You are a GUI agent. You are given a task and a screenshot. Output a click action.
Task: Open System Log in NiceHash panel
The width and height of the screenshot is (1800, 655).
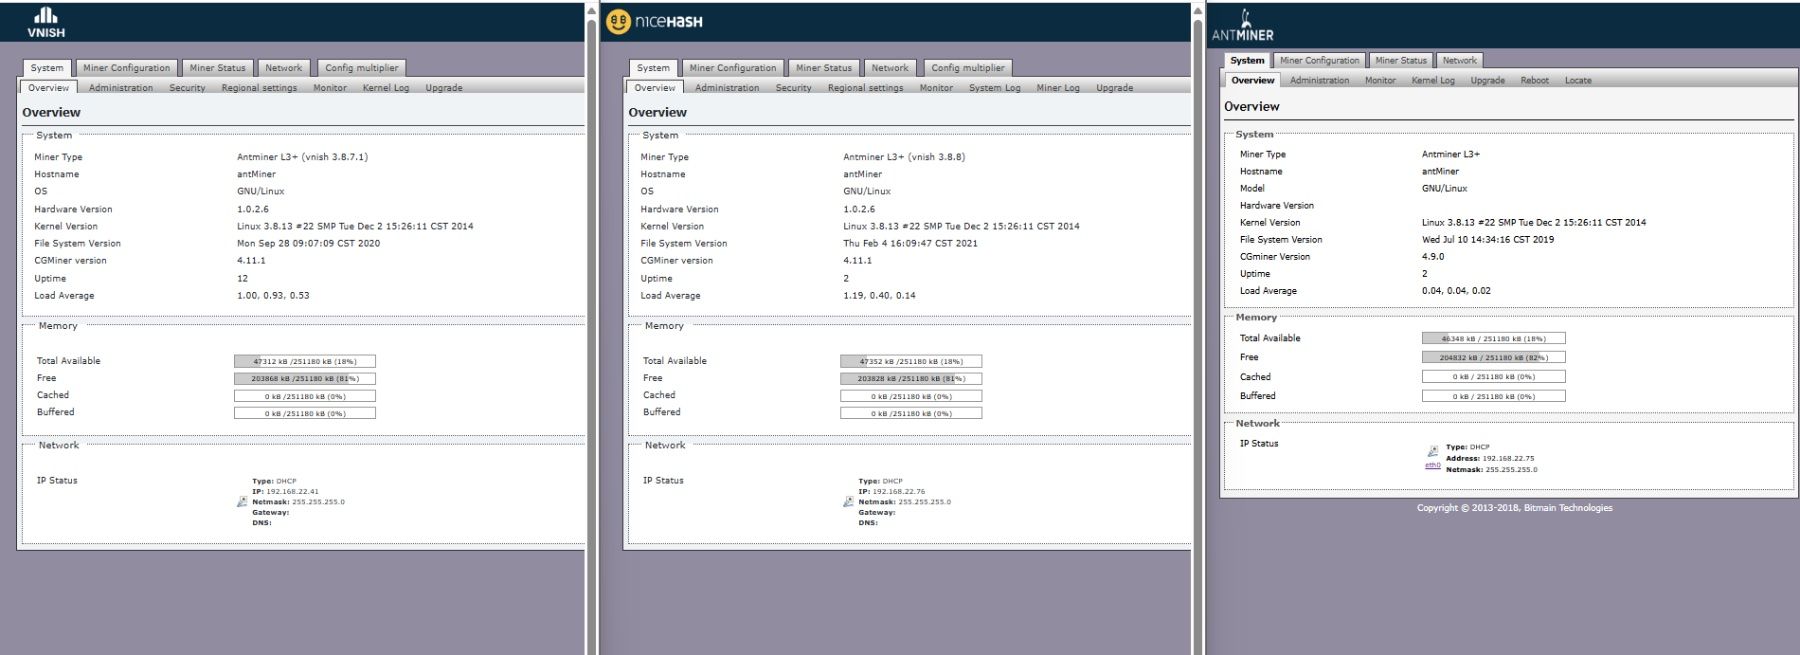point(995,88)
